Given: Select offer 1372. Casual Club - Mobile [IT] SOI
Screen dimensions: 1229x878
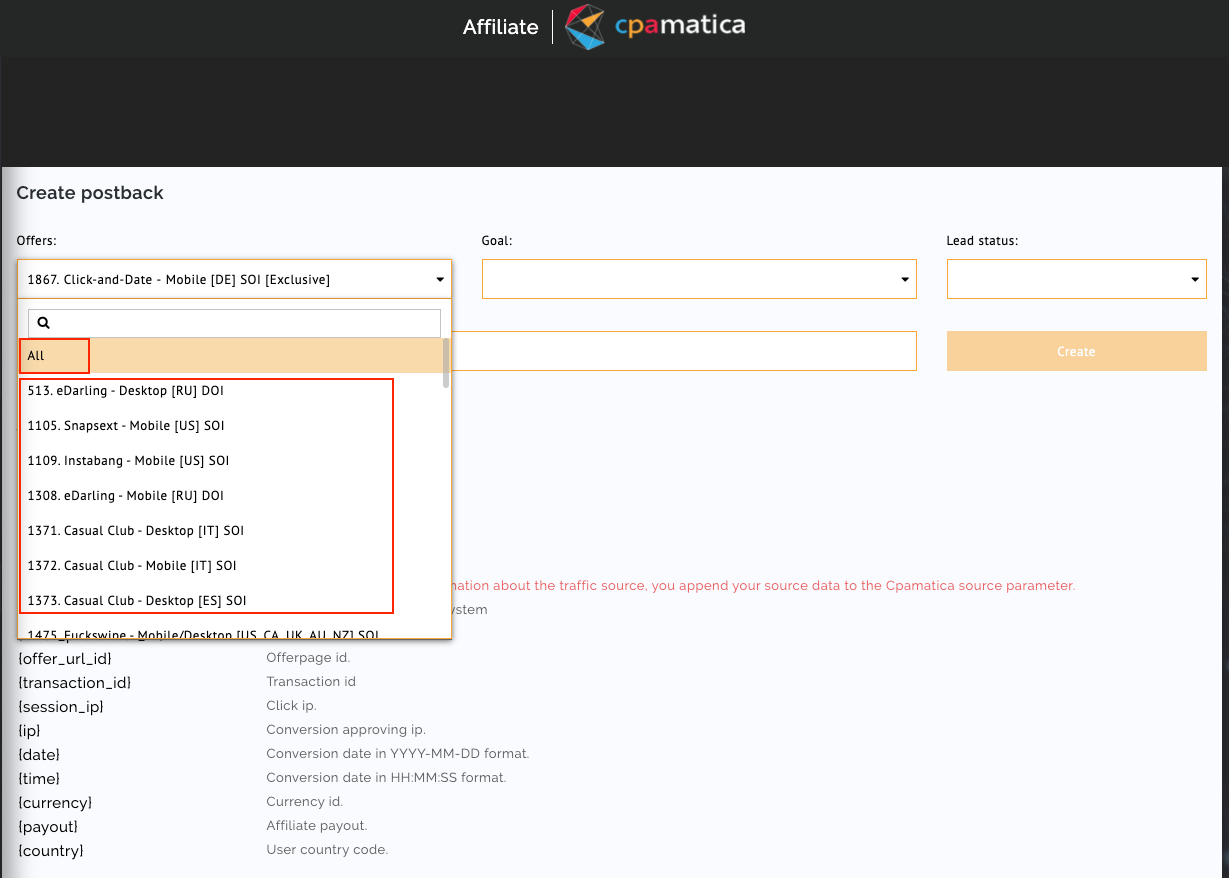Looking at the screenshot, I should tap(232, 566).
